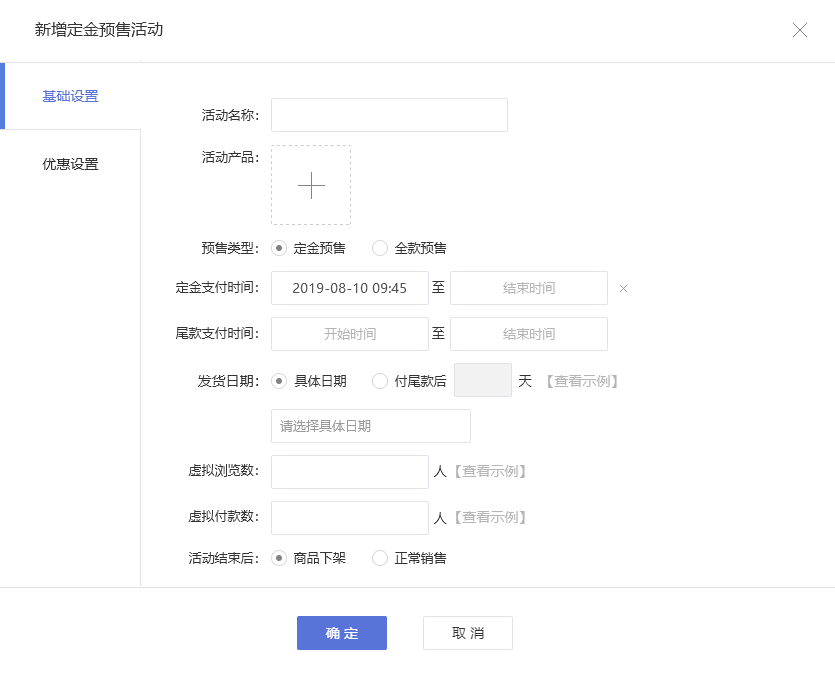Screen dimensions: 835x677
Task: Click the 取消 button
Action: [x=468, y=633]
